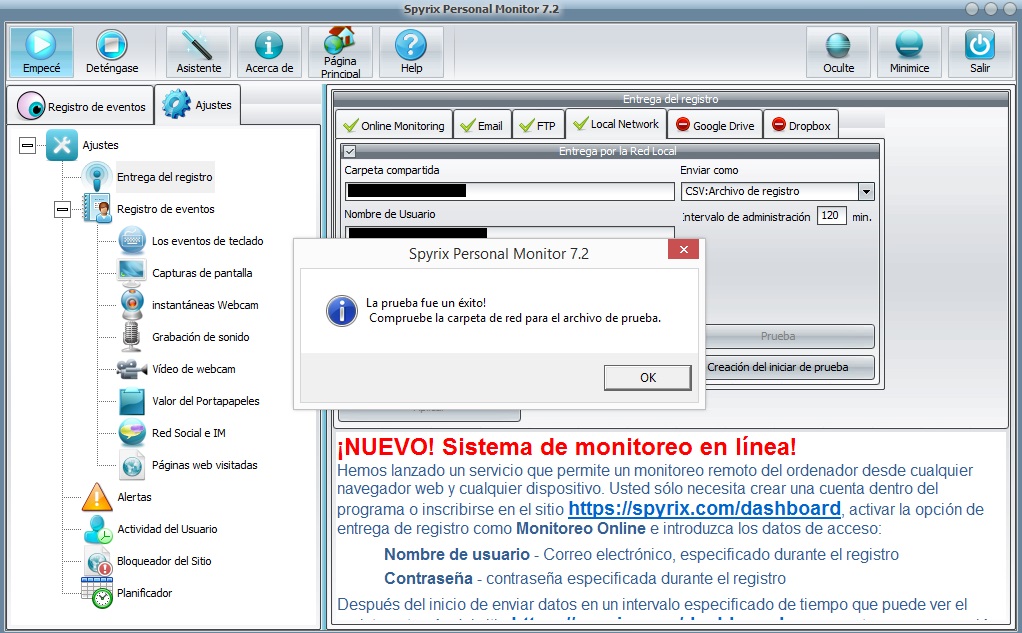Switch to Online Monitoring delivery tab
This screenshot has width=1022, height=633.
394,125
